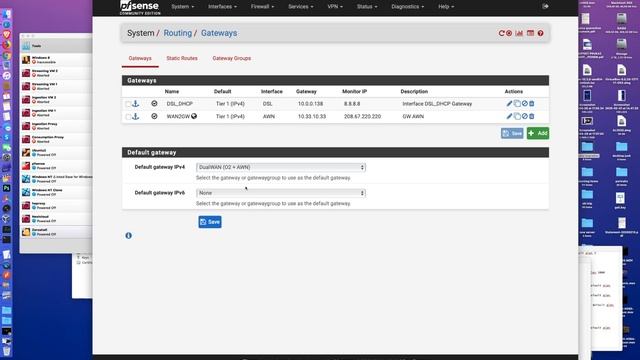The image size is (640, 360).
Task: Click the status check icon for DSL_DHCP
Action: coord(154,104)
